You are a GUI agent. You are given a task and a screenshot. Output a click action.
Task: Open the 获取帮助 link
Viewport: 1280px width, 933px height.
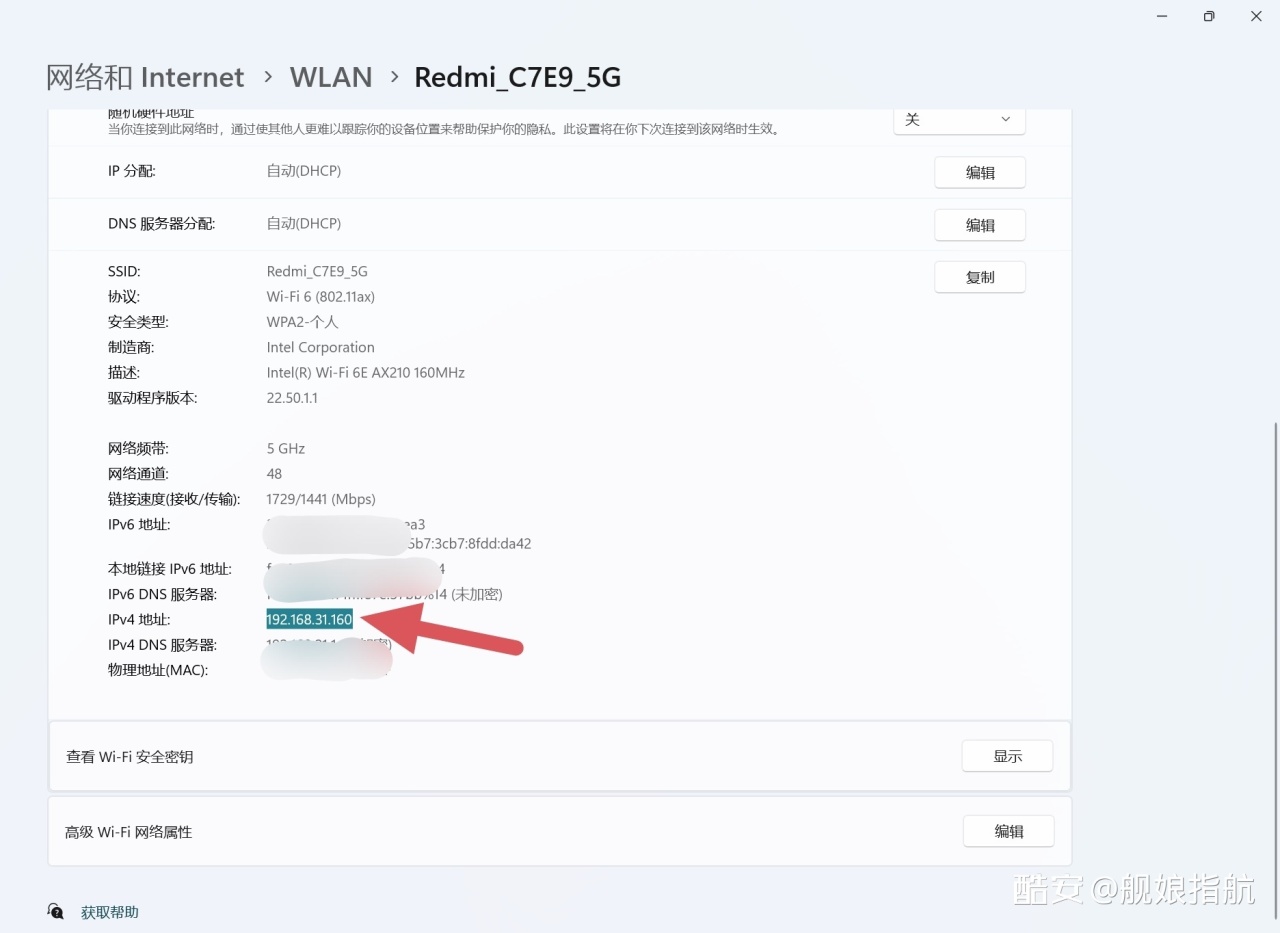[110, 912]
